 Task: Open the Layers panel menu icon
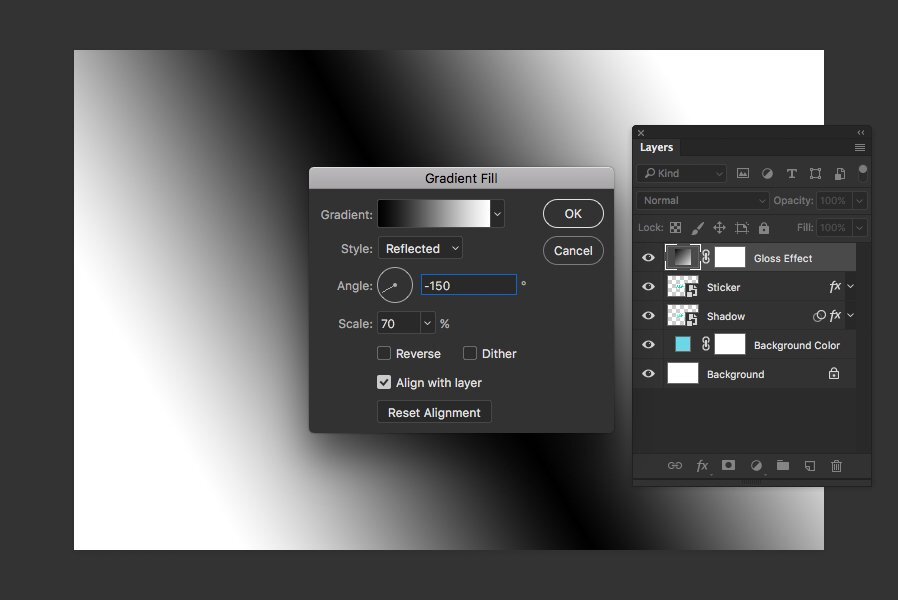point(860,148)
